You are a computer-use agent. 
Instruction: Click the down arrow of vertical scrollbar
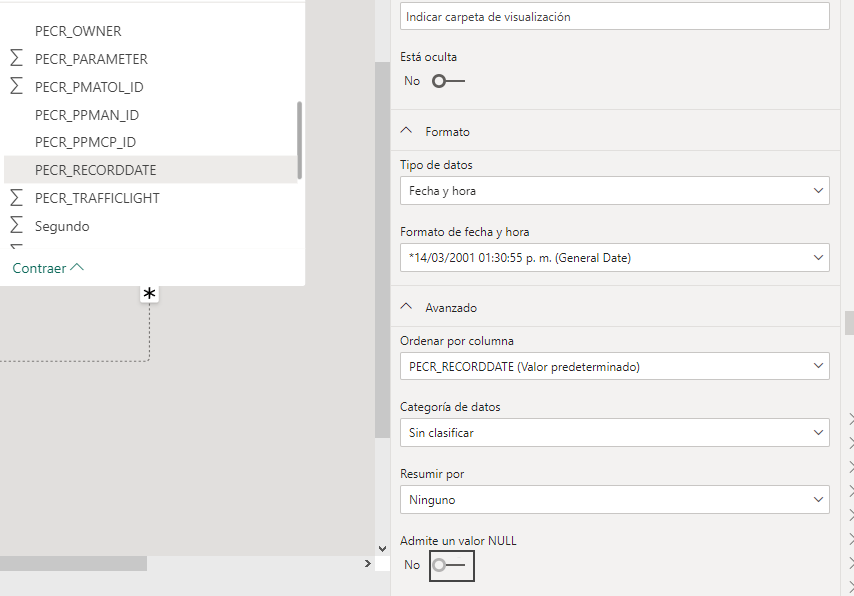click(x=382, y=549)
